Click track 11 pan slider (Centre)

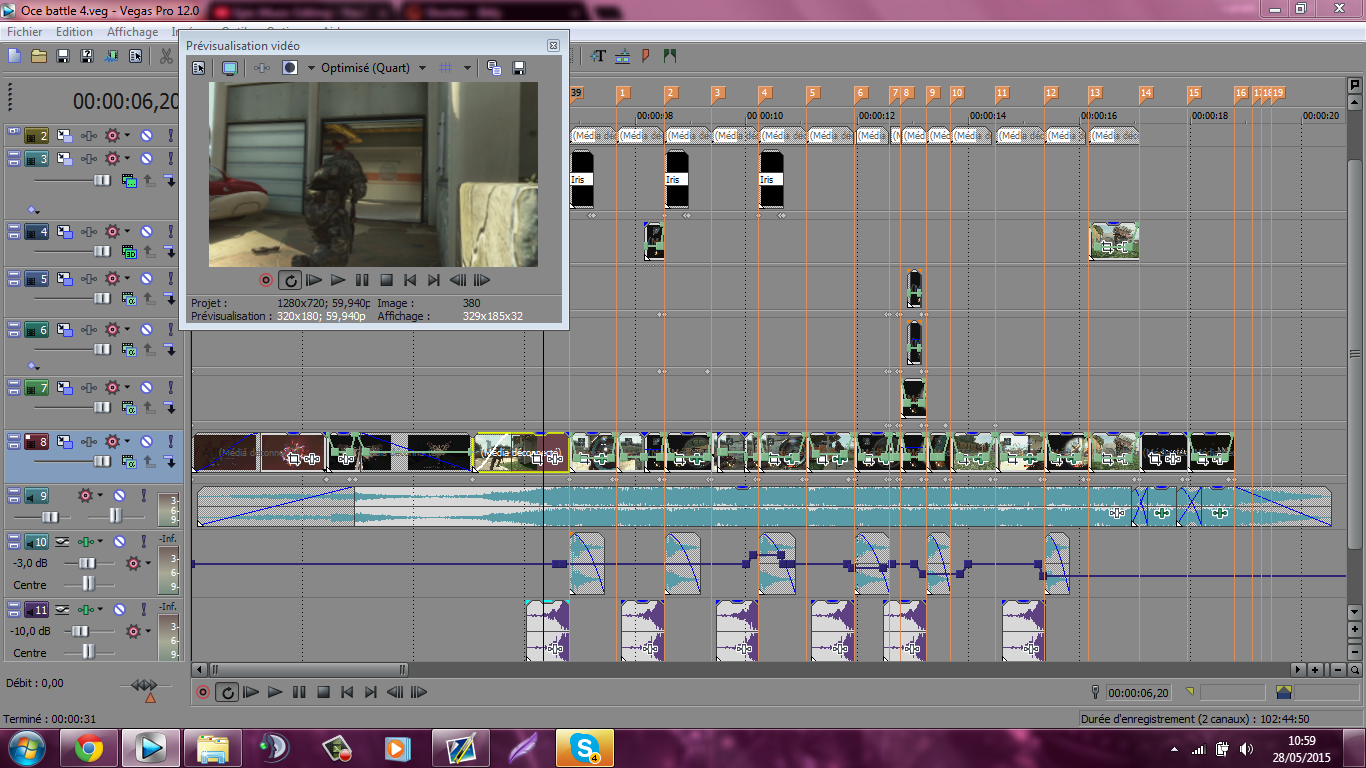(x=88, y=653)
